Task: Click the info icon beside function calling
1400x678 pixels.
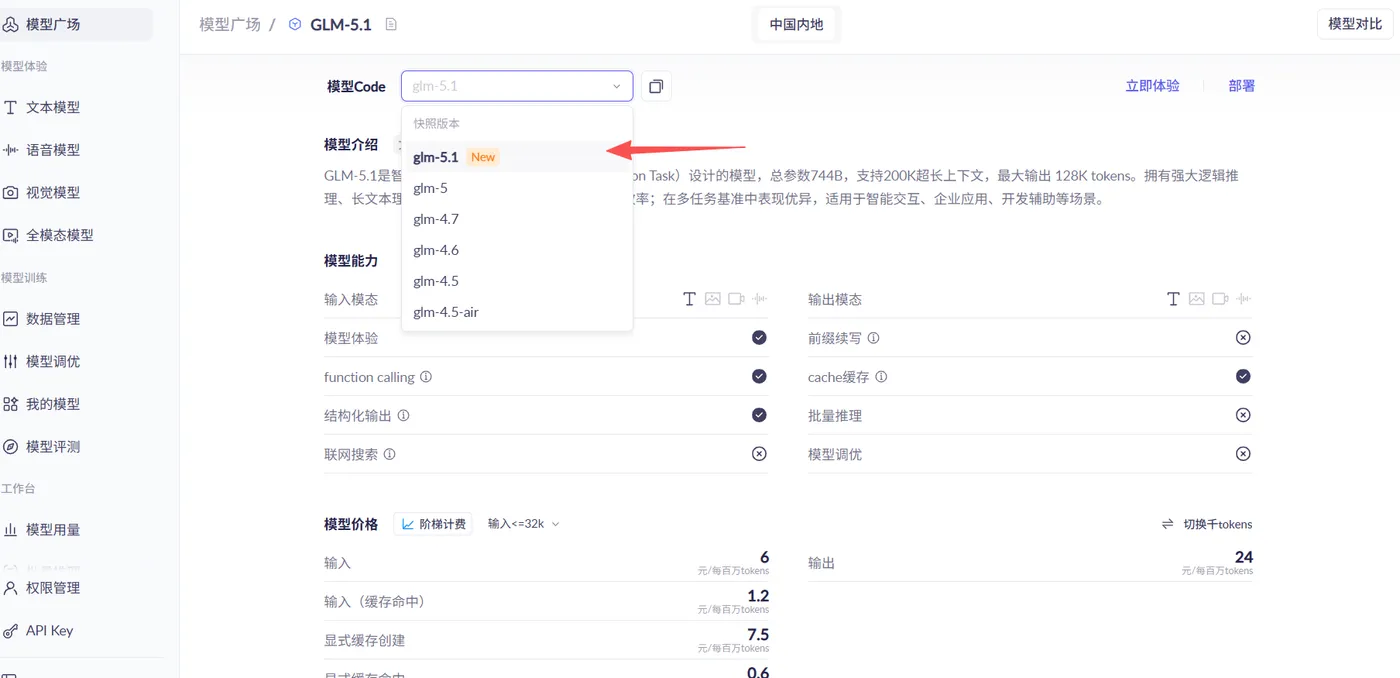Action: (426, 377)
